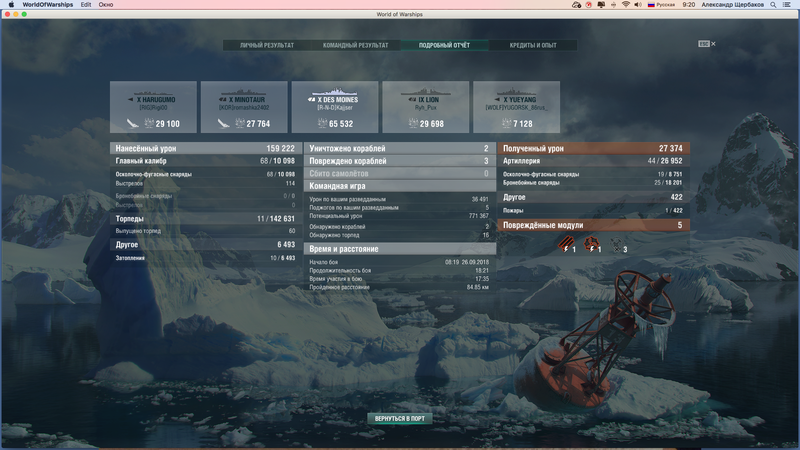Open the WorldOfWarships app menu
This screenshot has height=450, width=800.
(47, 5)
